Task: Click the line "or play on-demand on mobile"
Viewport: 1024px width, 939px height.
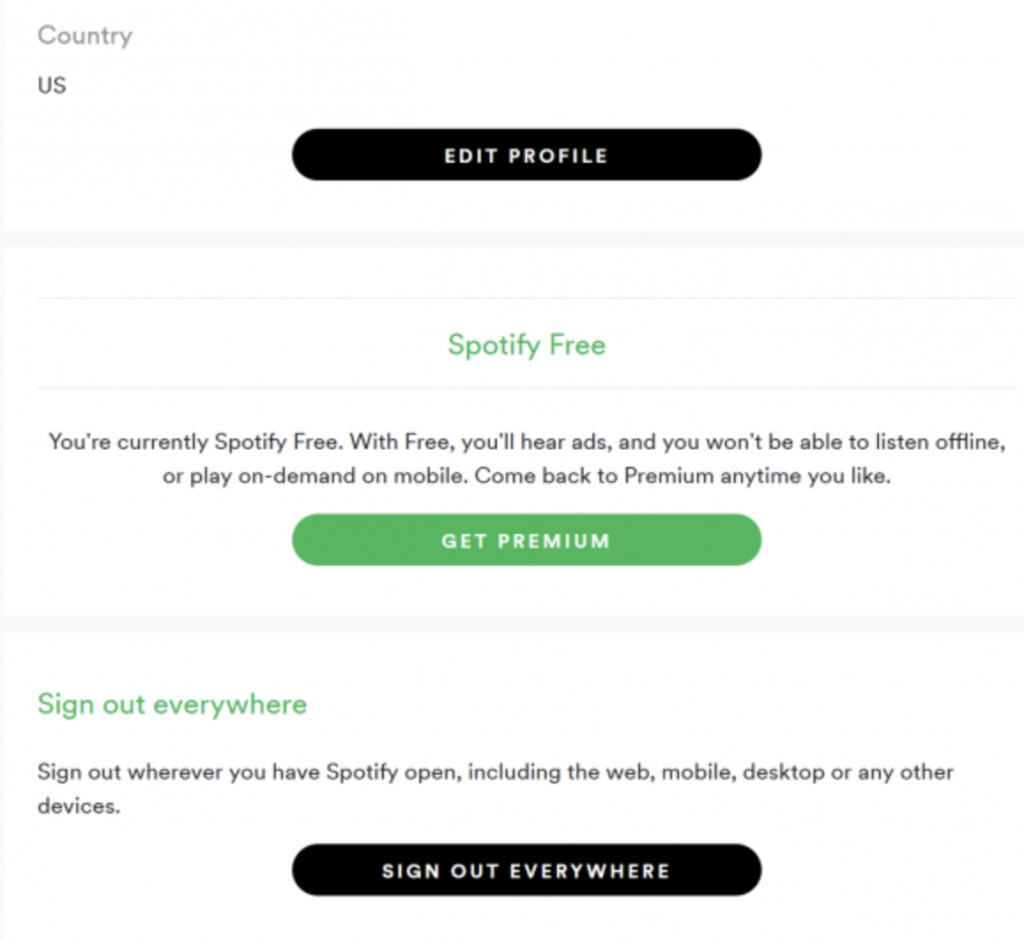Action: pos(315,476)
